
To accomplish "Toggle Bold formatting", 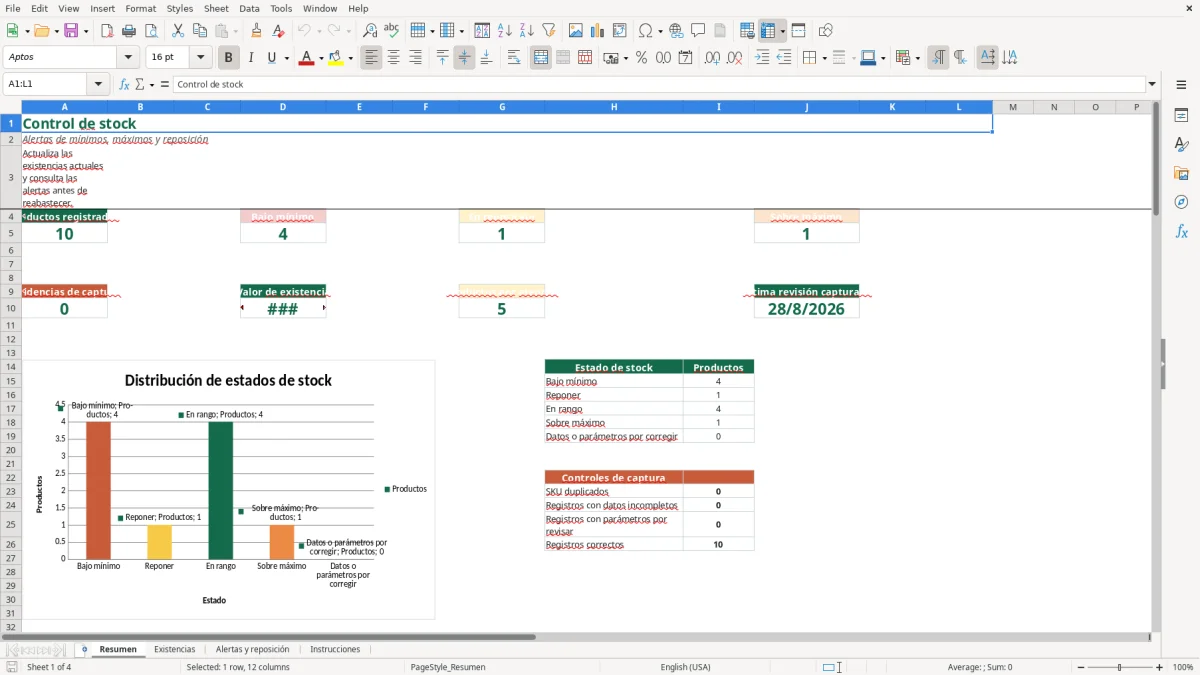I will 229,58.
